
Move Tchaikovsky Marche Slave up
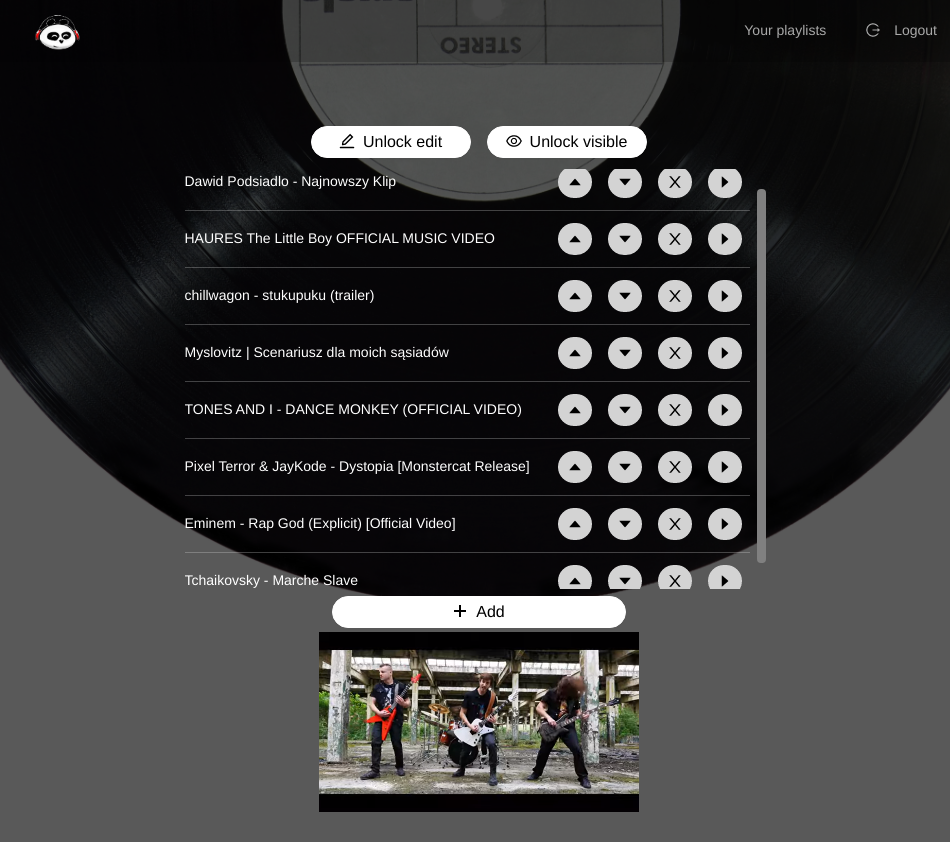(x=575, y=577)
